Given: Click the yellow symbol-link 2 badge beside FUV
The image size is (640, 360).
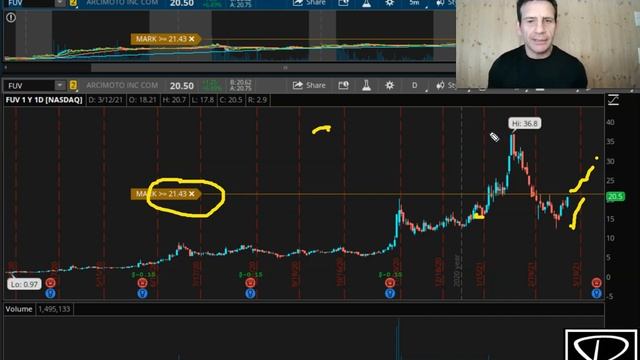Looking at the screenshot, I should [73, 85].
